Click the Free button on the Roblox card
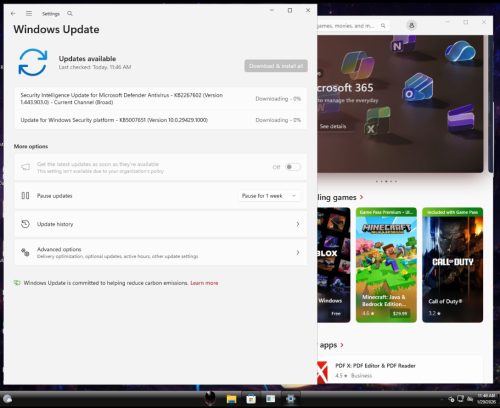Viewport: 500px width, 408px height. (x=336, y=313)
